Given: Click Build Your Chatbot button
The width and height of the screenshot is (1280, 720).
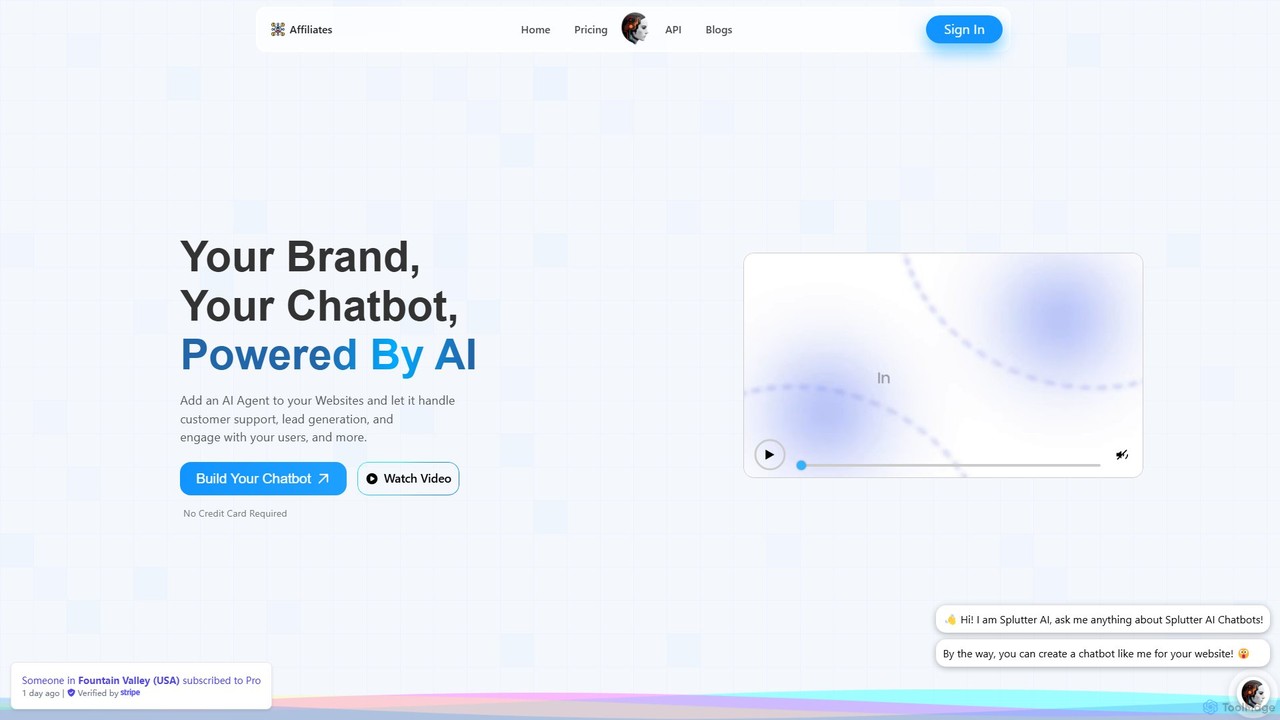Looking at the screenshot, I should 263,478.
